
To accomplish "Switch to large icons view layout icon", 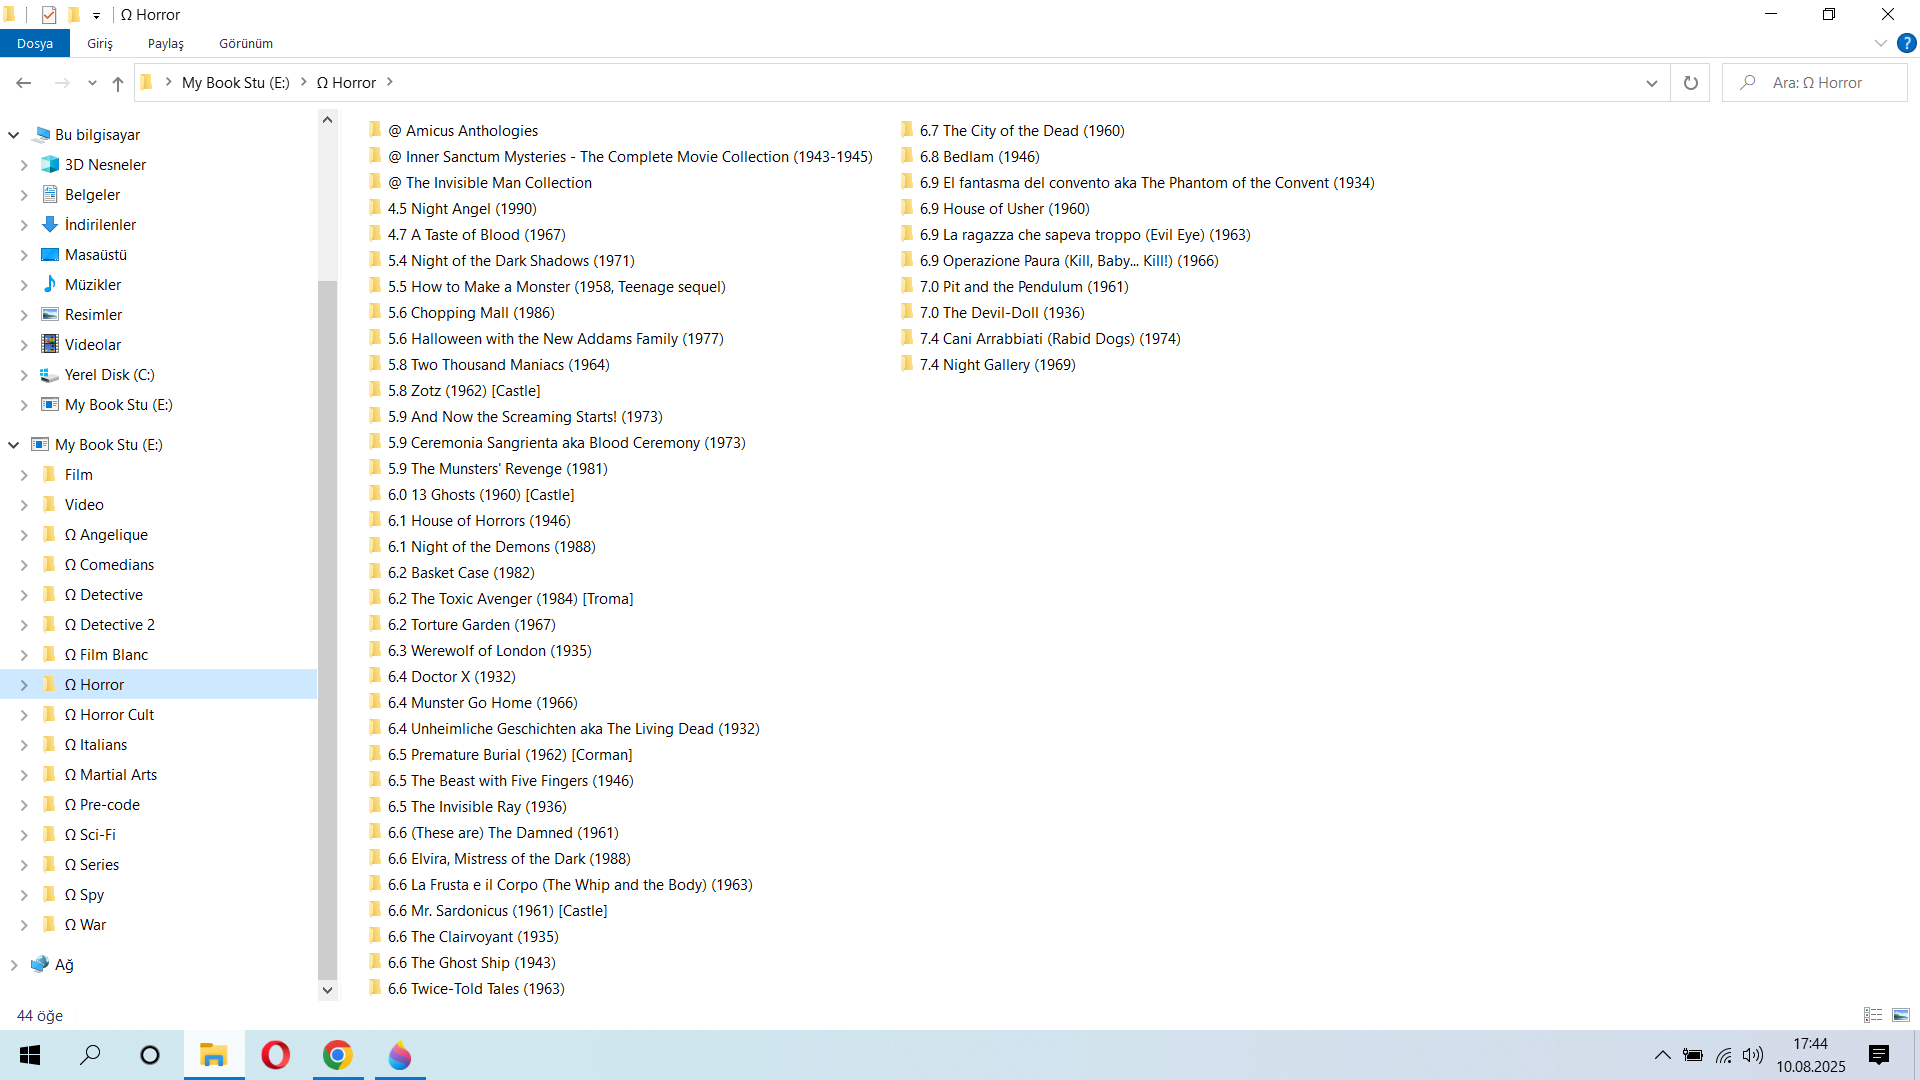I will pos(1901,1015).
